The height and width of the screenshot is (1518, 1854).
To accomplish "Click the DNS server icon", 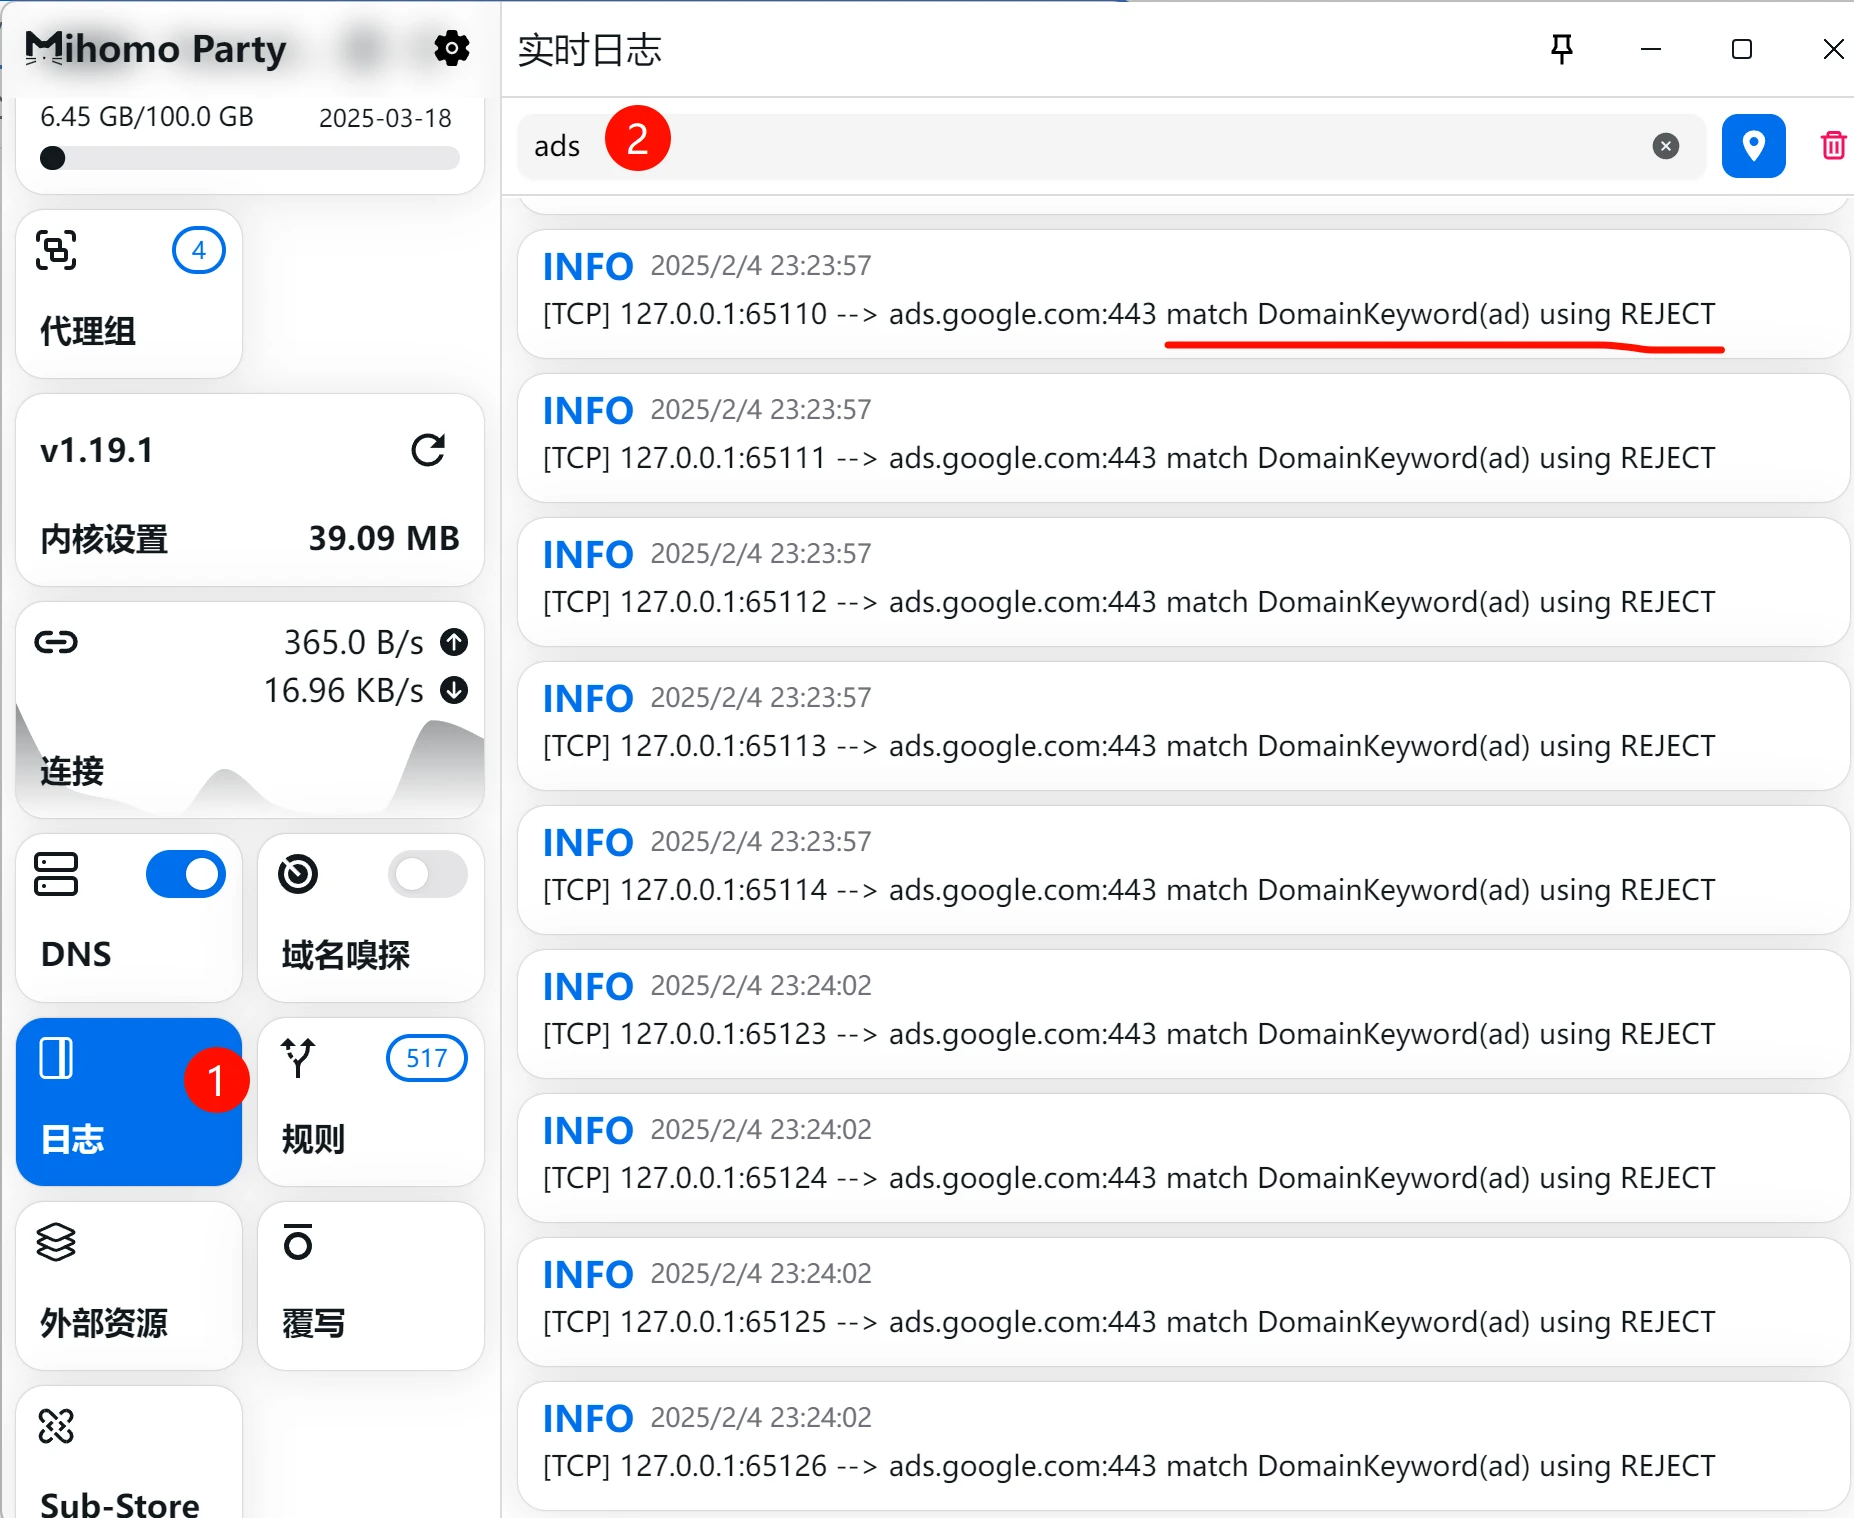I will [x=56, y=874].
